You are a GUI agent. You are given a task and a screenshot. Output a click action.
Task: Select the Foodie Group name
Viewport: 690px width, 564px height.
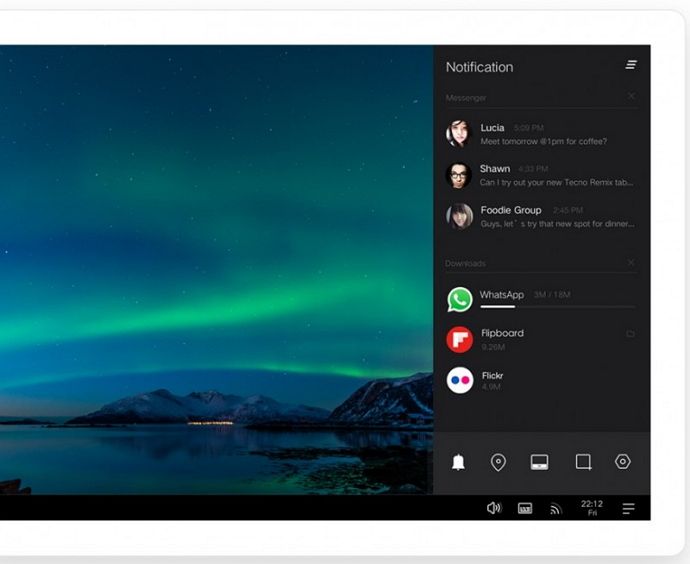tap(511, 210)
